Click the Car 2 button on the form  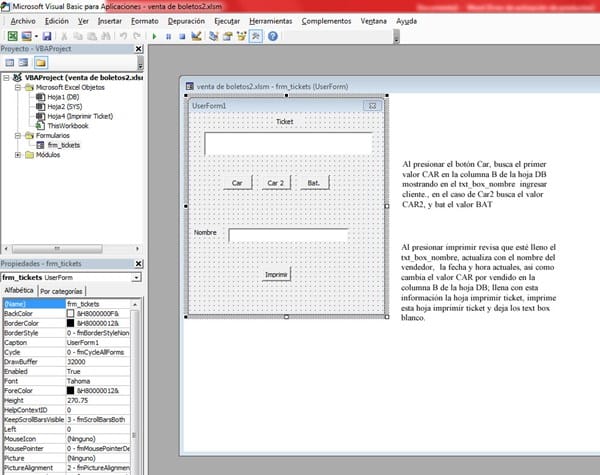[x=274, y=183]
